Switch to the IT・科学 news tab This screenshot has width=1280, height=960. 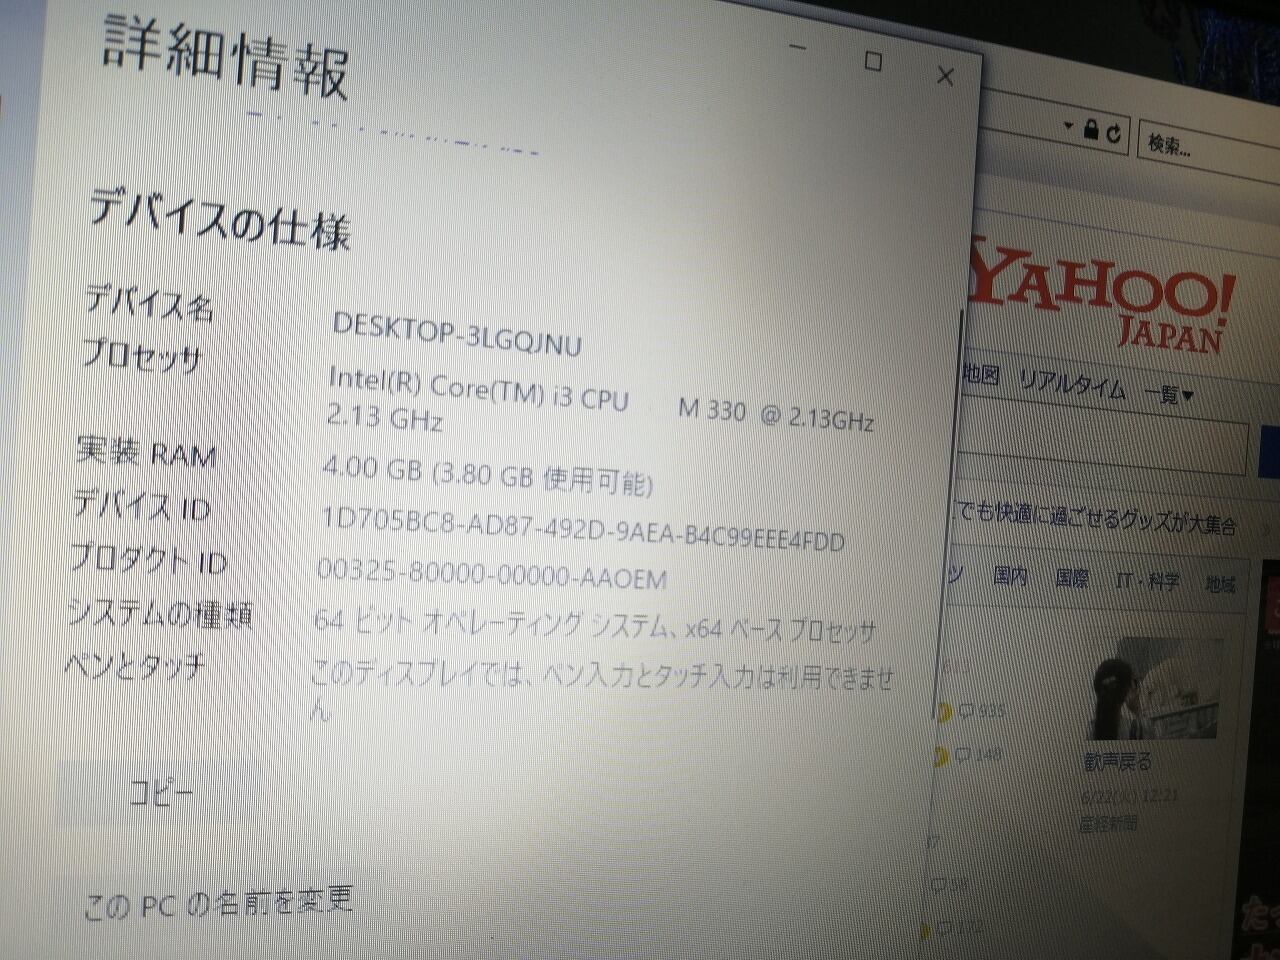pyautogui.click(x=1147, y=581)
